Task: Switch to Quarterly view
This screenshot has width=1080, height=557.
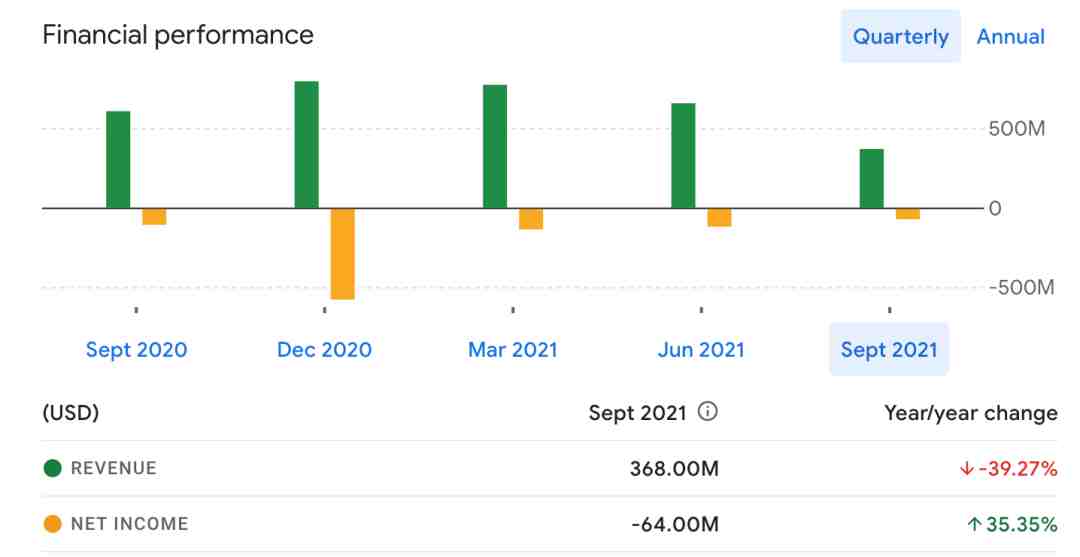Action: (900, 36)
